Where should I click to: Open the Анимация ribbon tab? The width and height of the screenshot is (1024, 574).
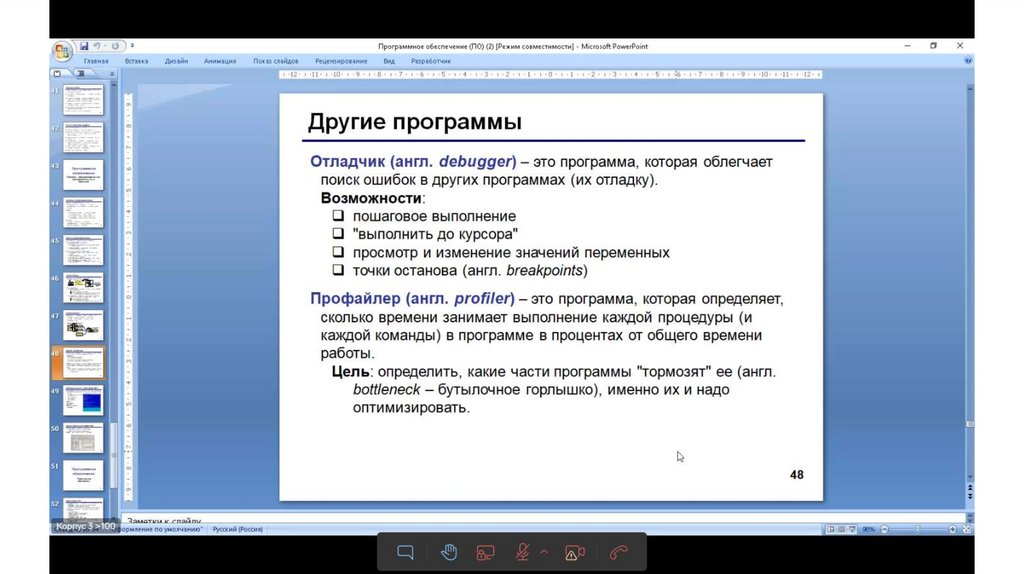point(220,61)
